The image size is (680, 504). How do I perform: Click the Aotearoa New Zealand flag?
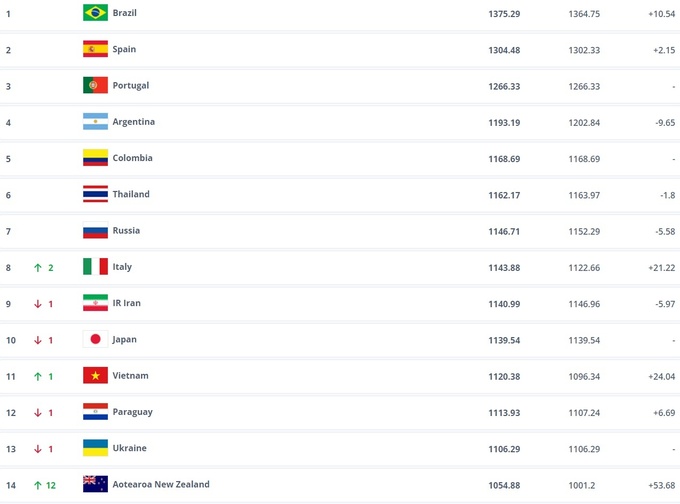(x=95, y=485)
